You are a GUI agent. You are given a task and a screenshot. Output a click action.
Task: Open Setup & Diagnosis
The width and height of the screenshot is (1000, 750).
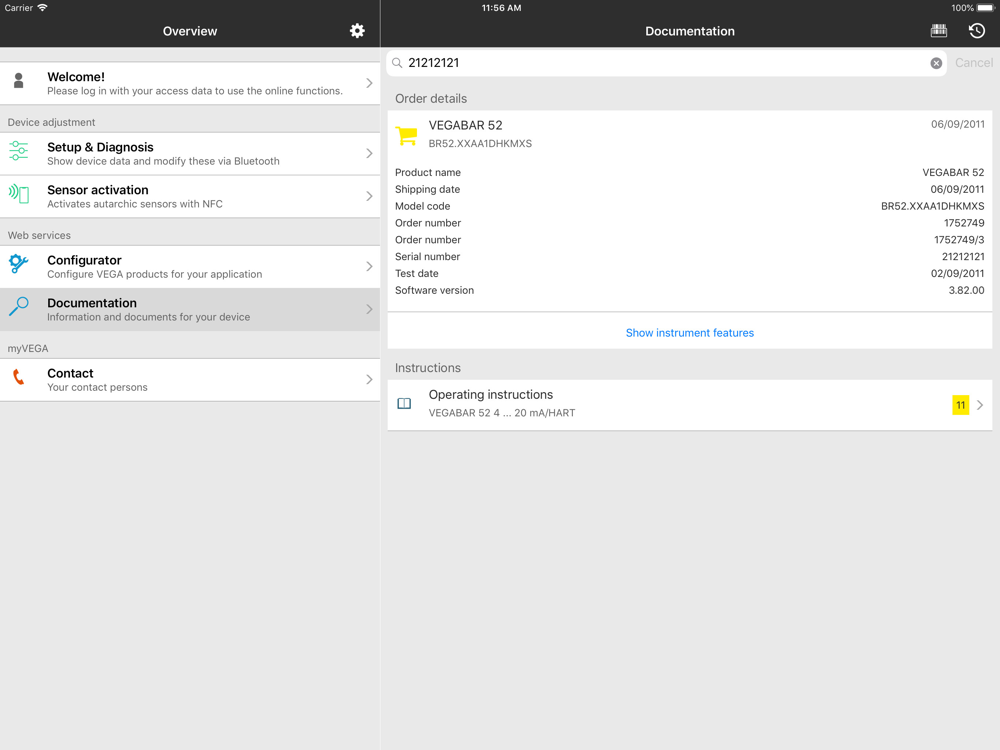pos(190,154)
